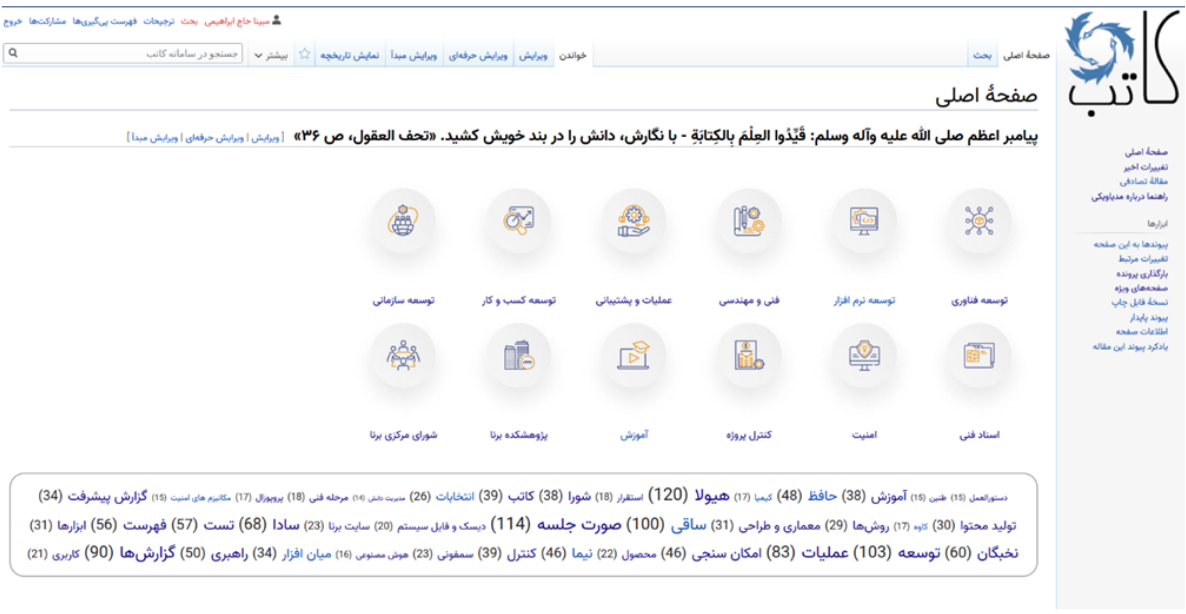Open the فهرست پی‌گیری‌ها watchlist link

[105, 21]
